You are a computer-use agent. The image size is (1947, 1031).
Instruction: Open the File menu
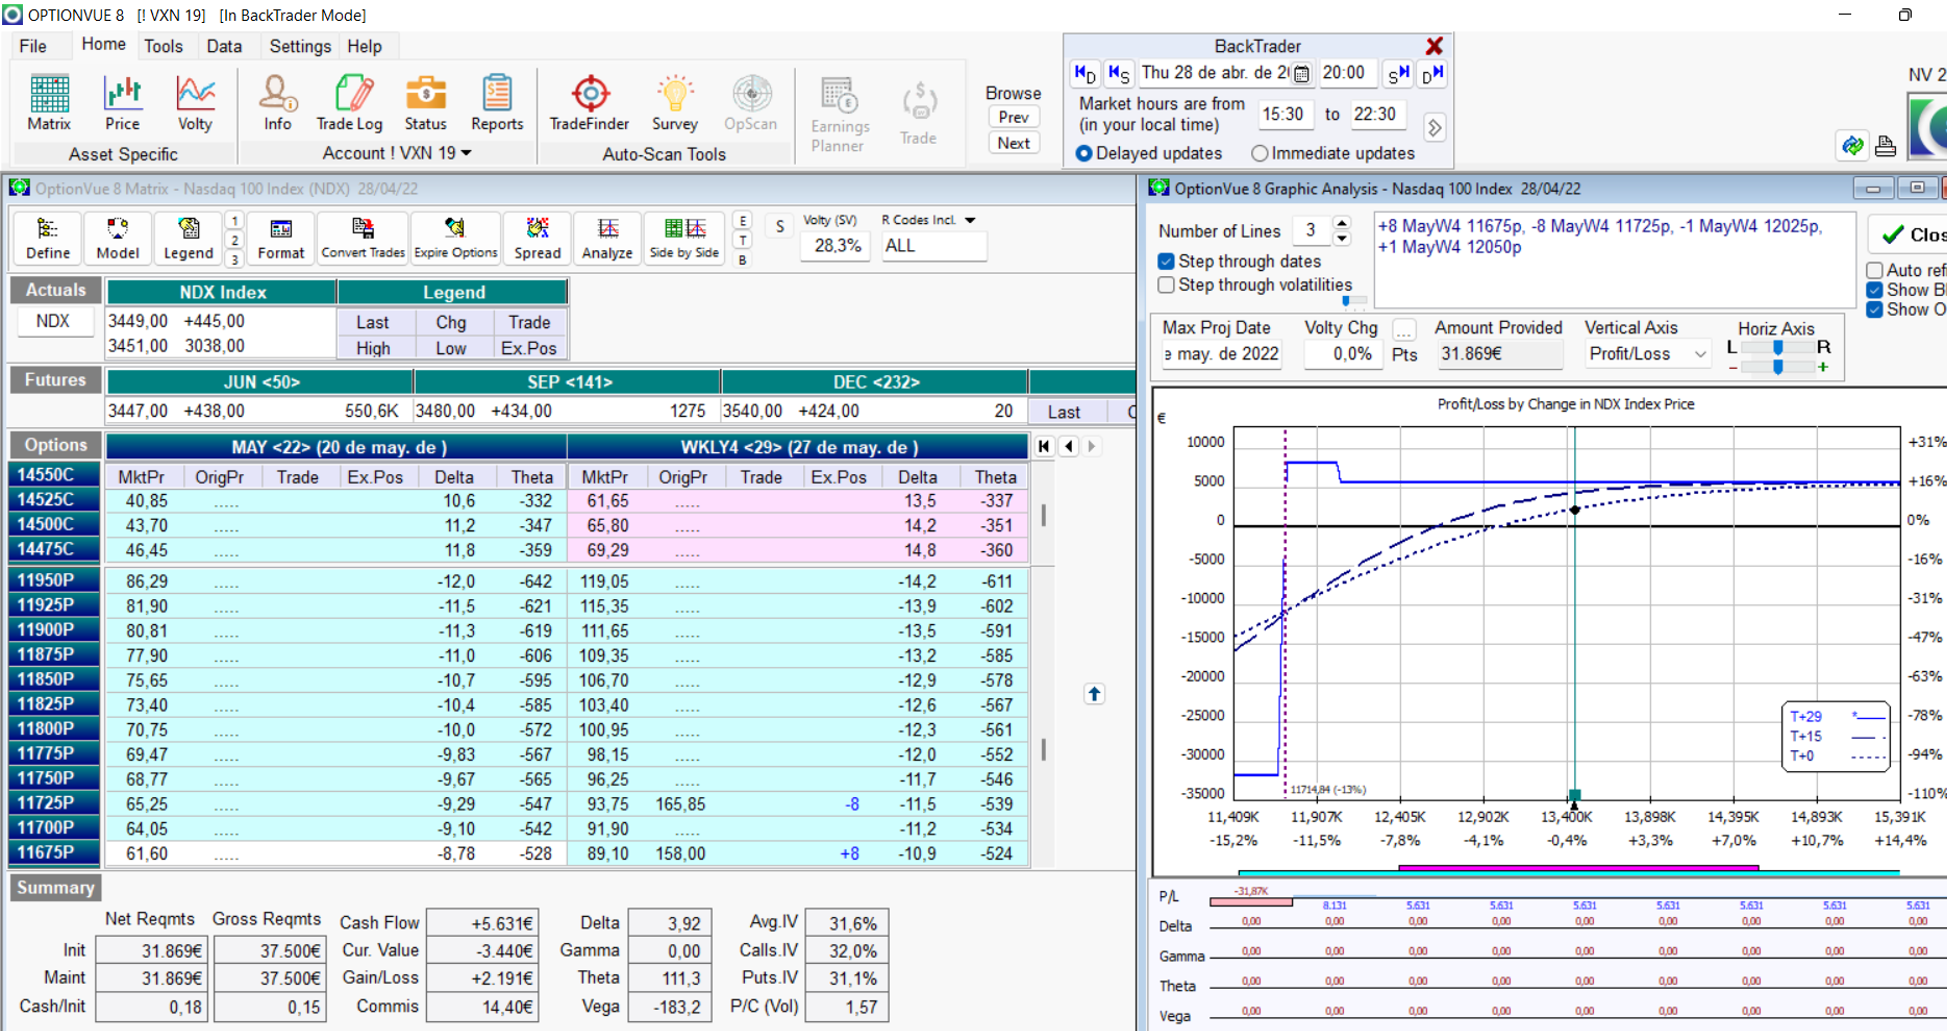click(33, 46)
